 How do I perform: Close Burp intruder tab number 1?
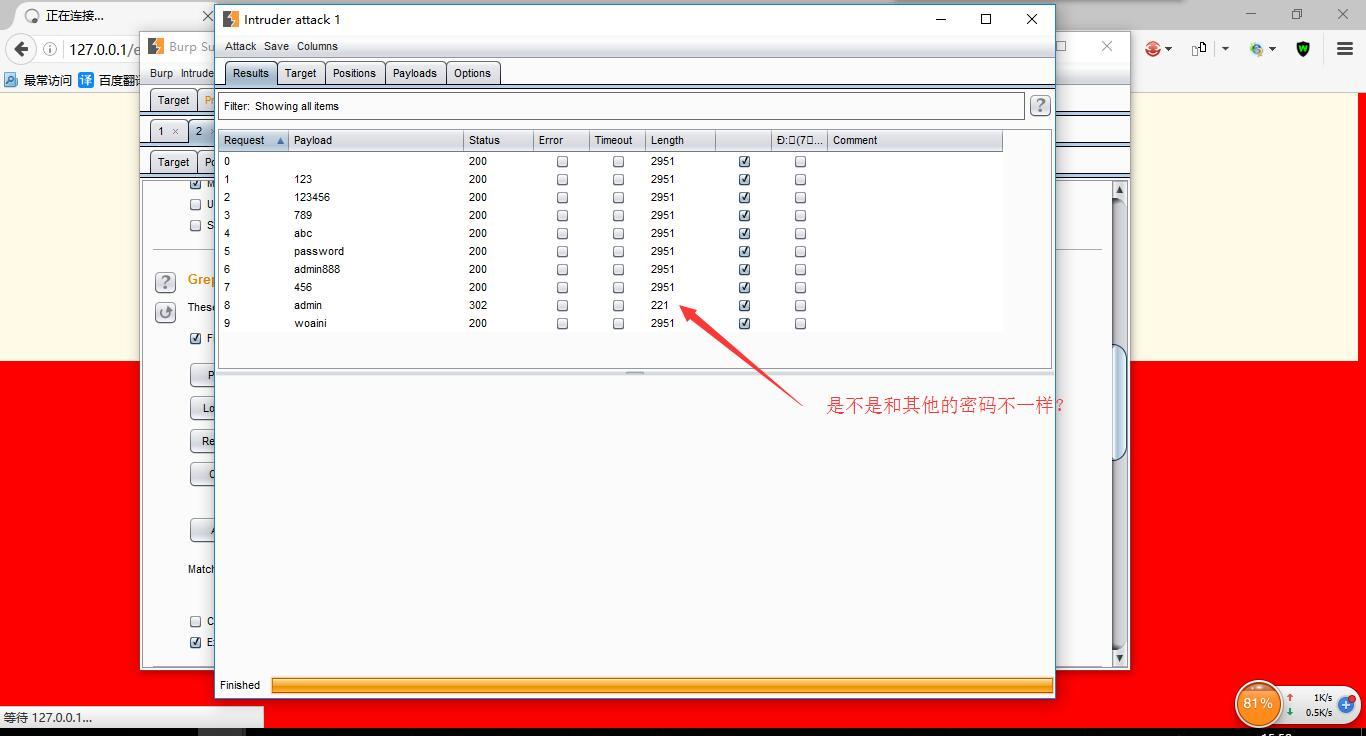(175, 131)
